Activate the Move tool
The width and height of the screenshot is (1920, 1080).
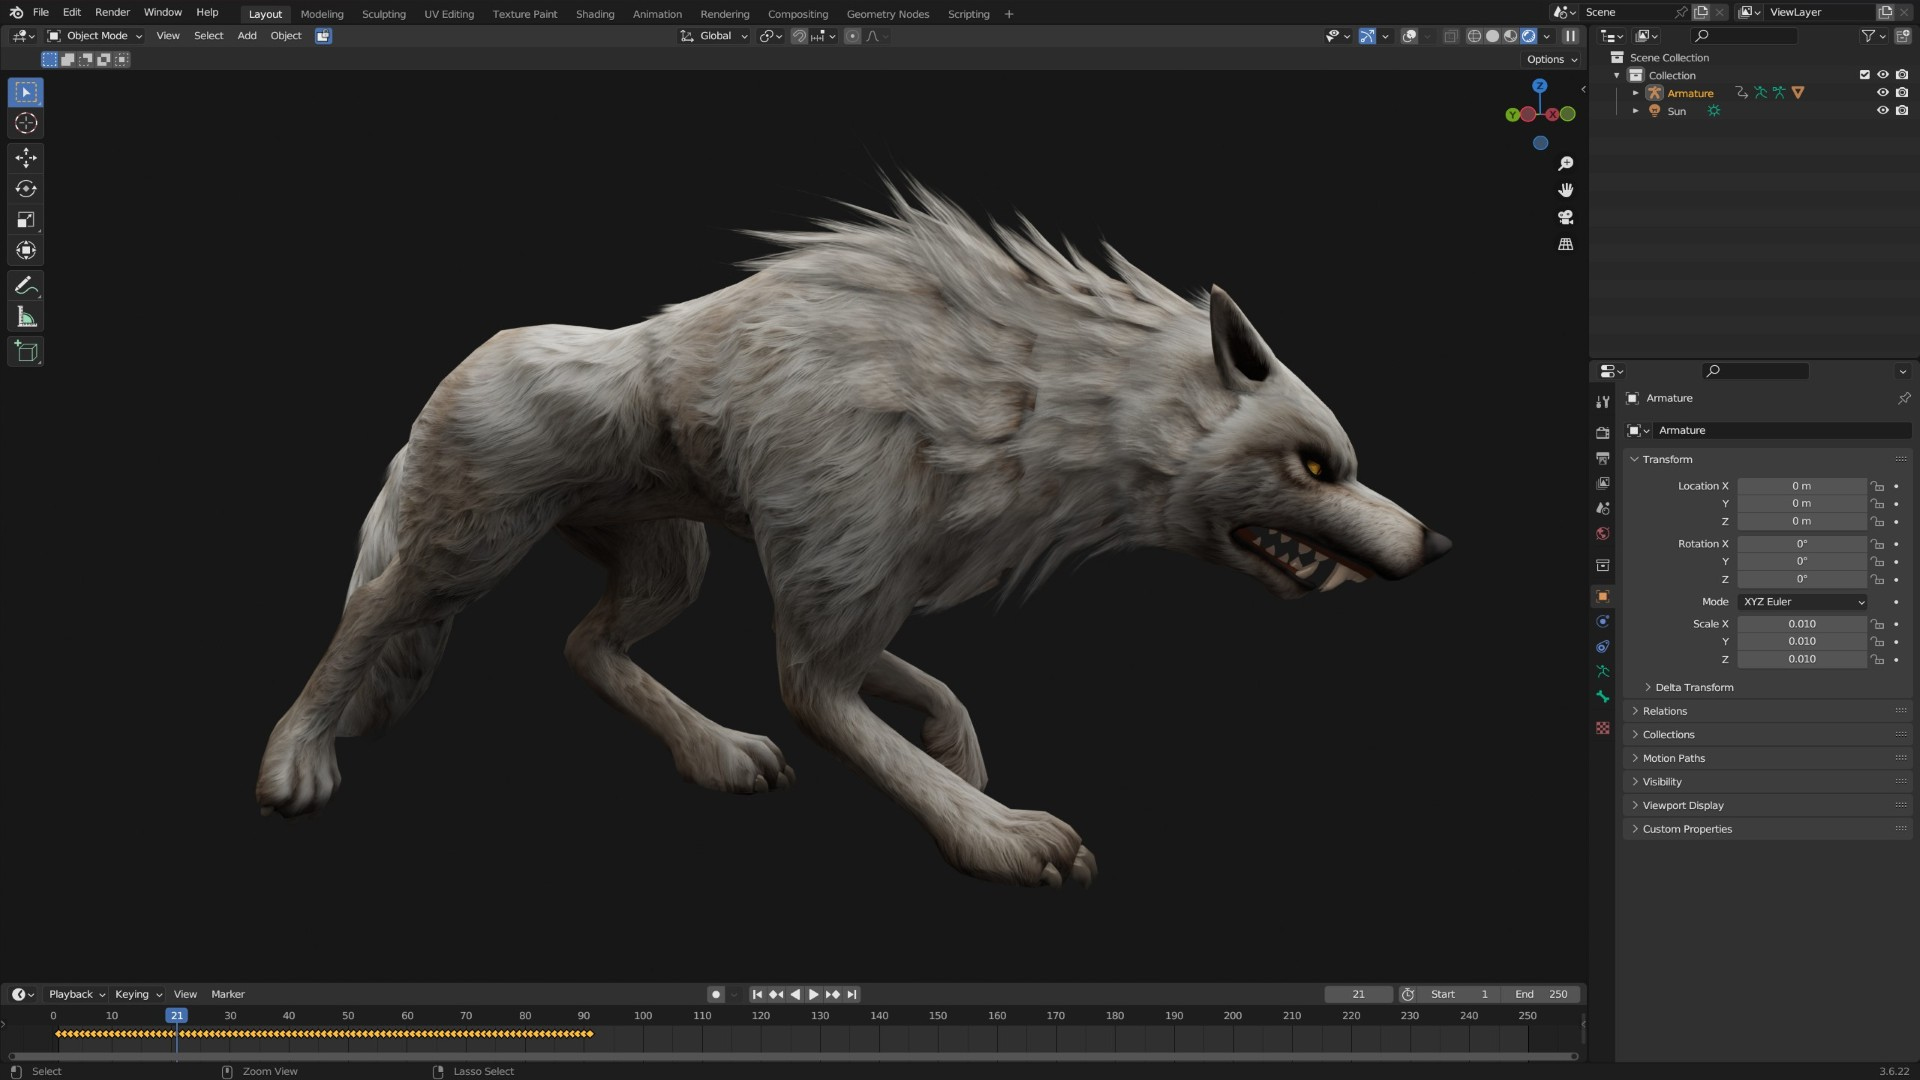pos(26,157)
